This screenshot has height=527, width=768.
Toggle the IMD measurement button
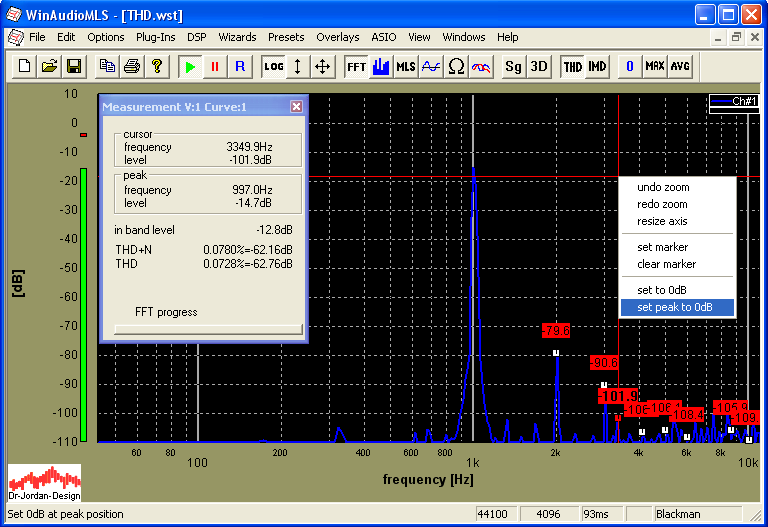pyautogui.click(x=597, y=67)
